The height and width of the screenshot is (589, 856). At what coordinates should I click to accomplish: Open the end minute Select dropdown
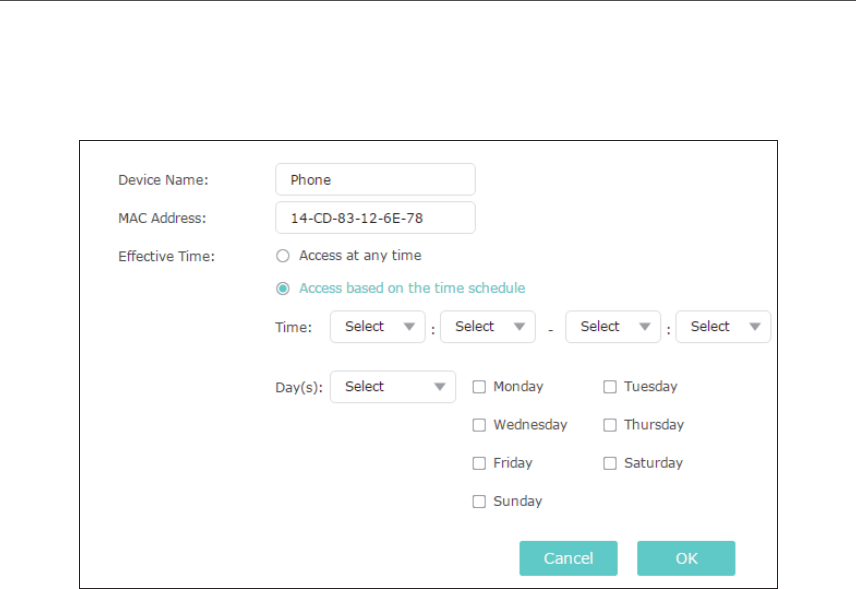(x=723, y=326)
